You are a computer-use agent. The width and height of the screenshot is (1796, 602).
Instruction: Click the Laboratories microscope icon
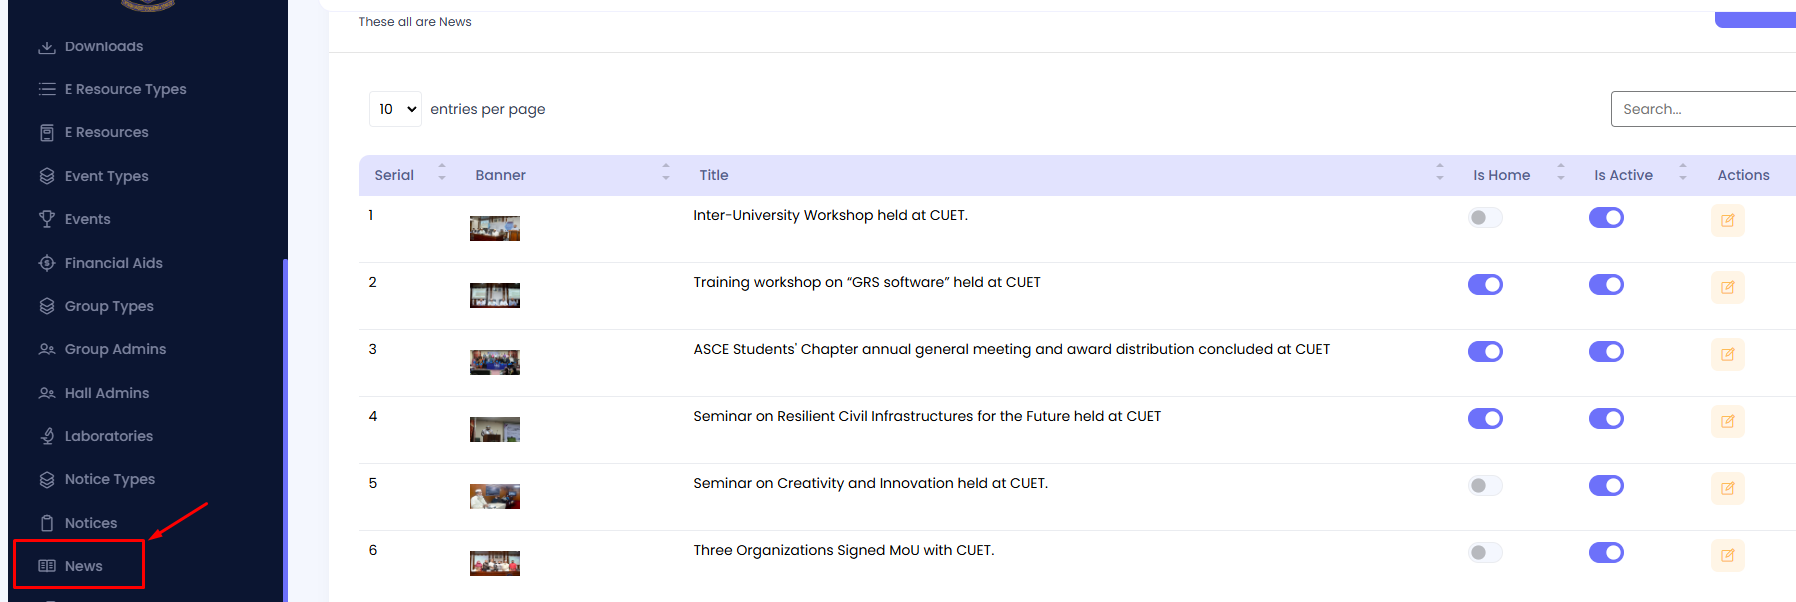click(47, 436)
